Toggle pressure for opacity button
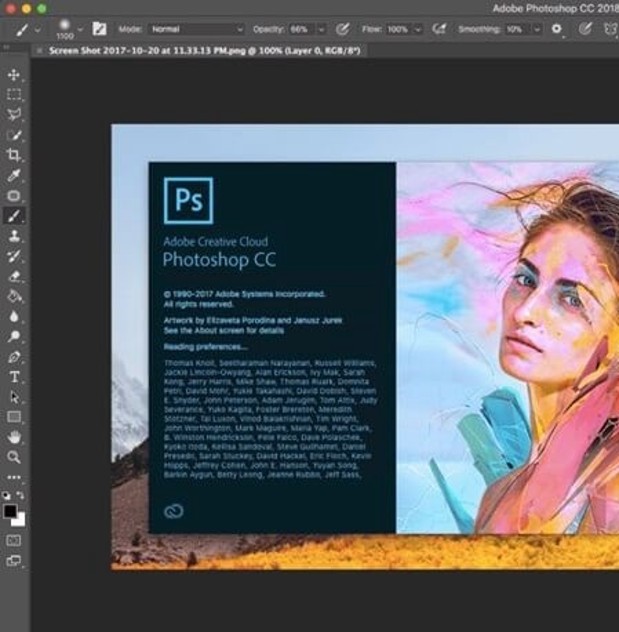The height and width of the screenshot is (632, 619). [x=344, y=29]
